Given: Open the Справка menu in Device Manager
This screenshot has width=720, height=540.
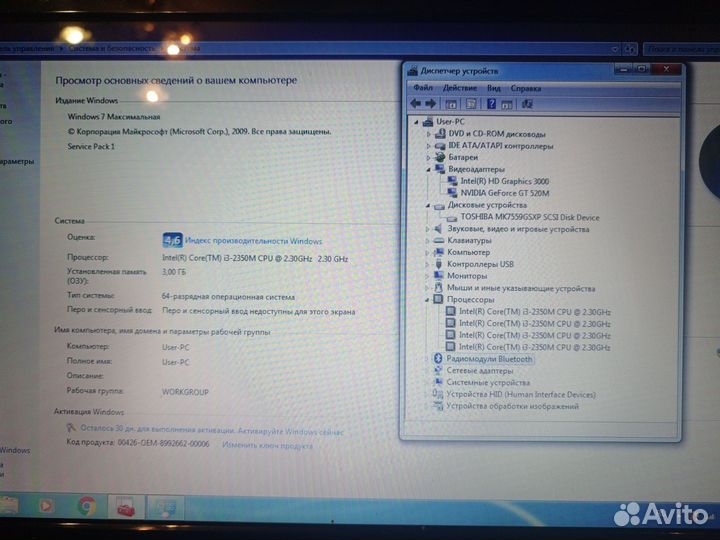Looking at the screenshot, I should 526,88.
